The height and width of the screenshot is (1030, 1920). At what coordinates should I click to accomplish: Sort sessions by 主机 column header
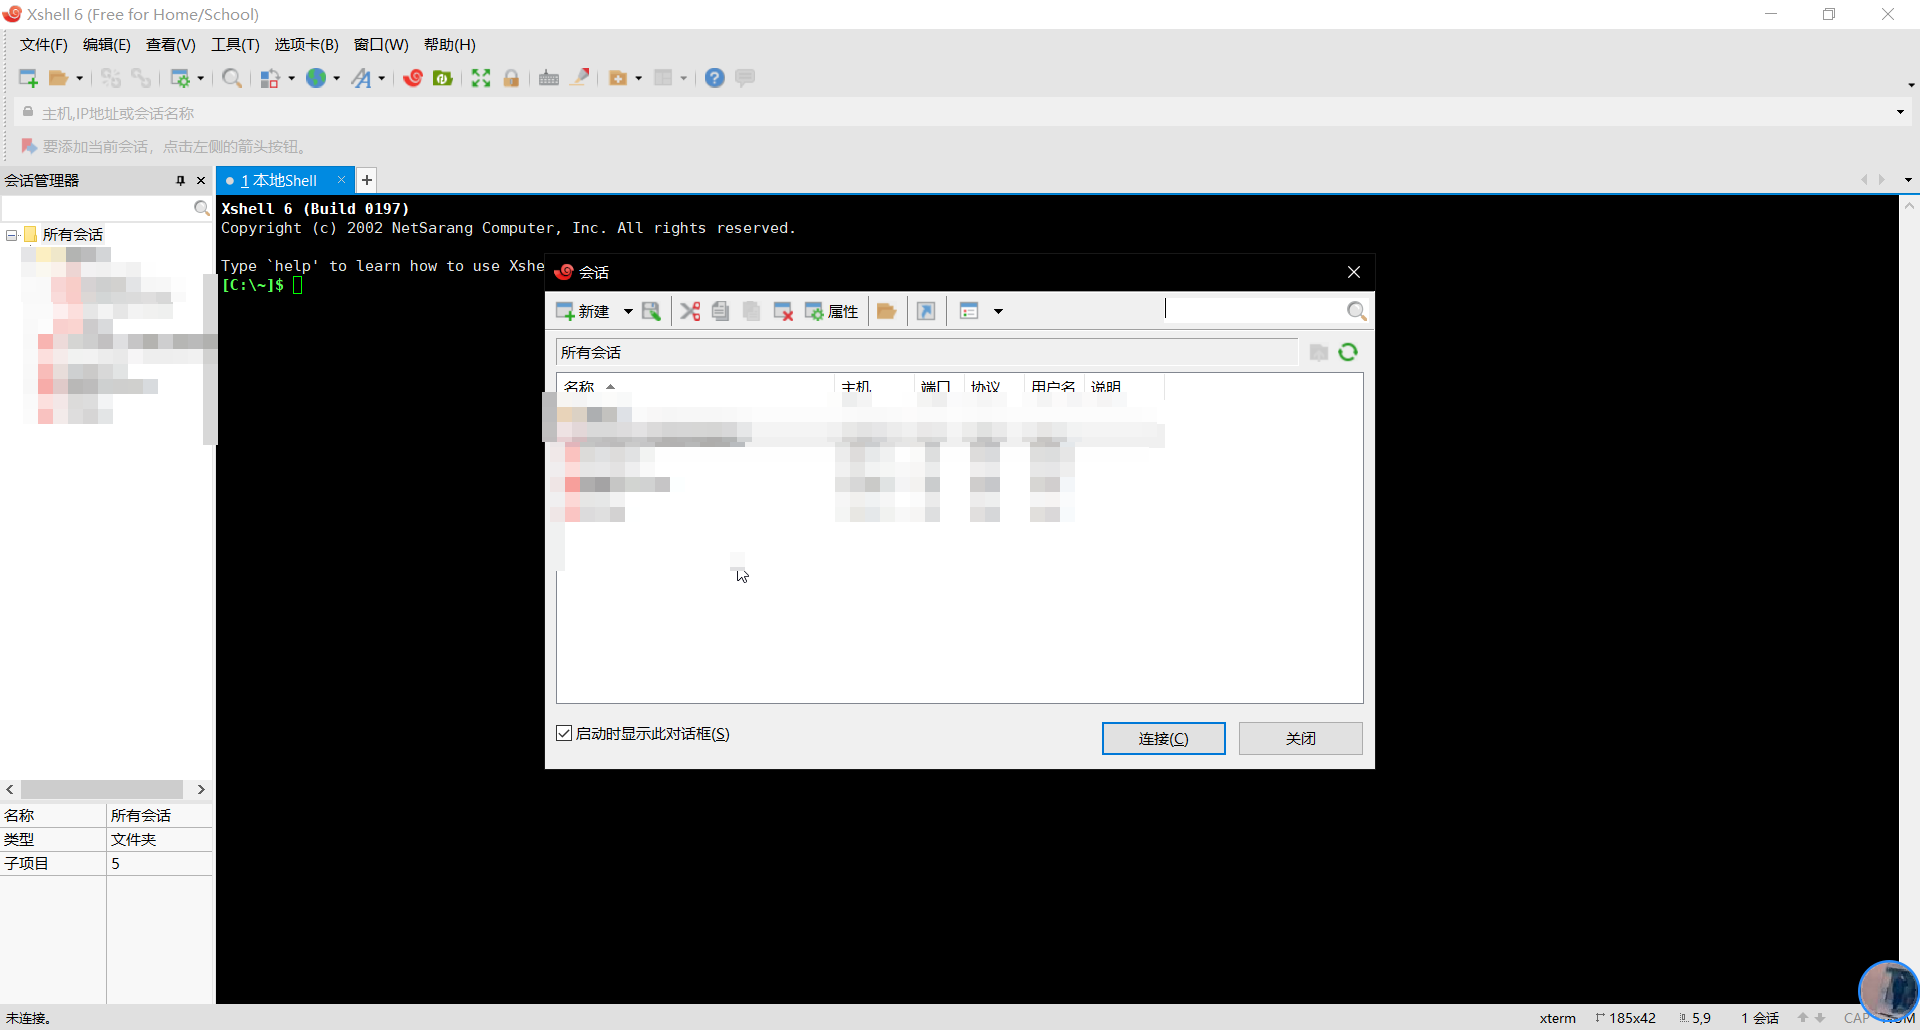[x=874, y=386]
